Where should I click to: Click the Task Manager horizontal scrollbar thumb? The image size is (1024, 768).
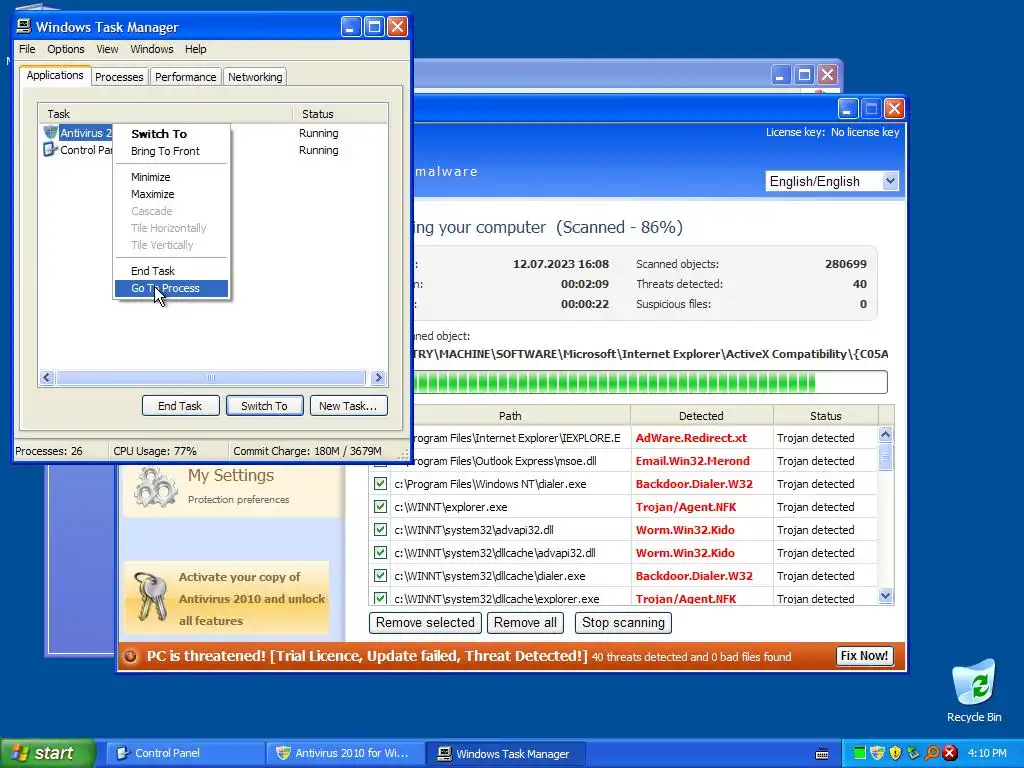(x=210, y=377)
